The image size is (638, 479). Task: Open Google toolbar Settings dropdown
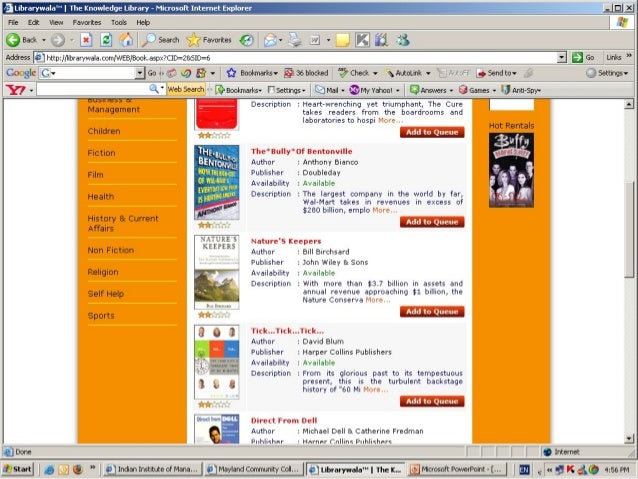coord(607,73)
